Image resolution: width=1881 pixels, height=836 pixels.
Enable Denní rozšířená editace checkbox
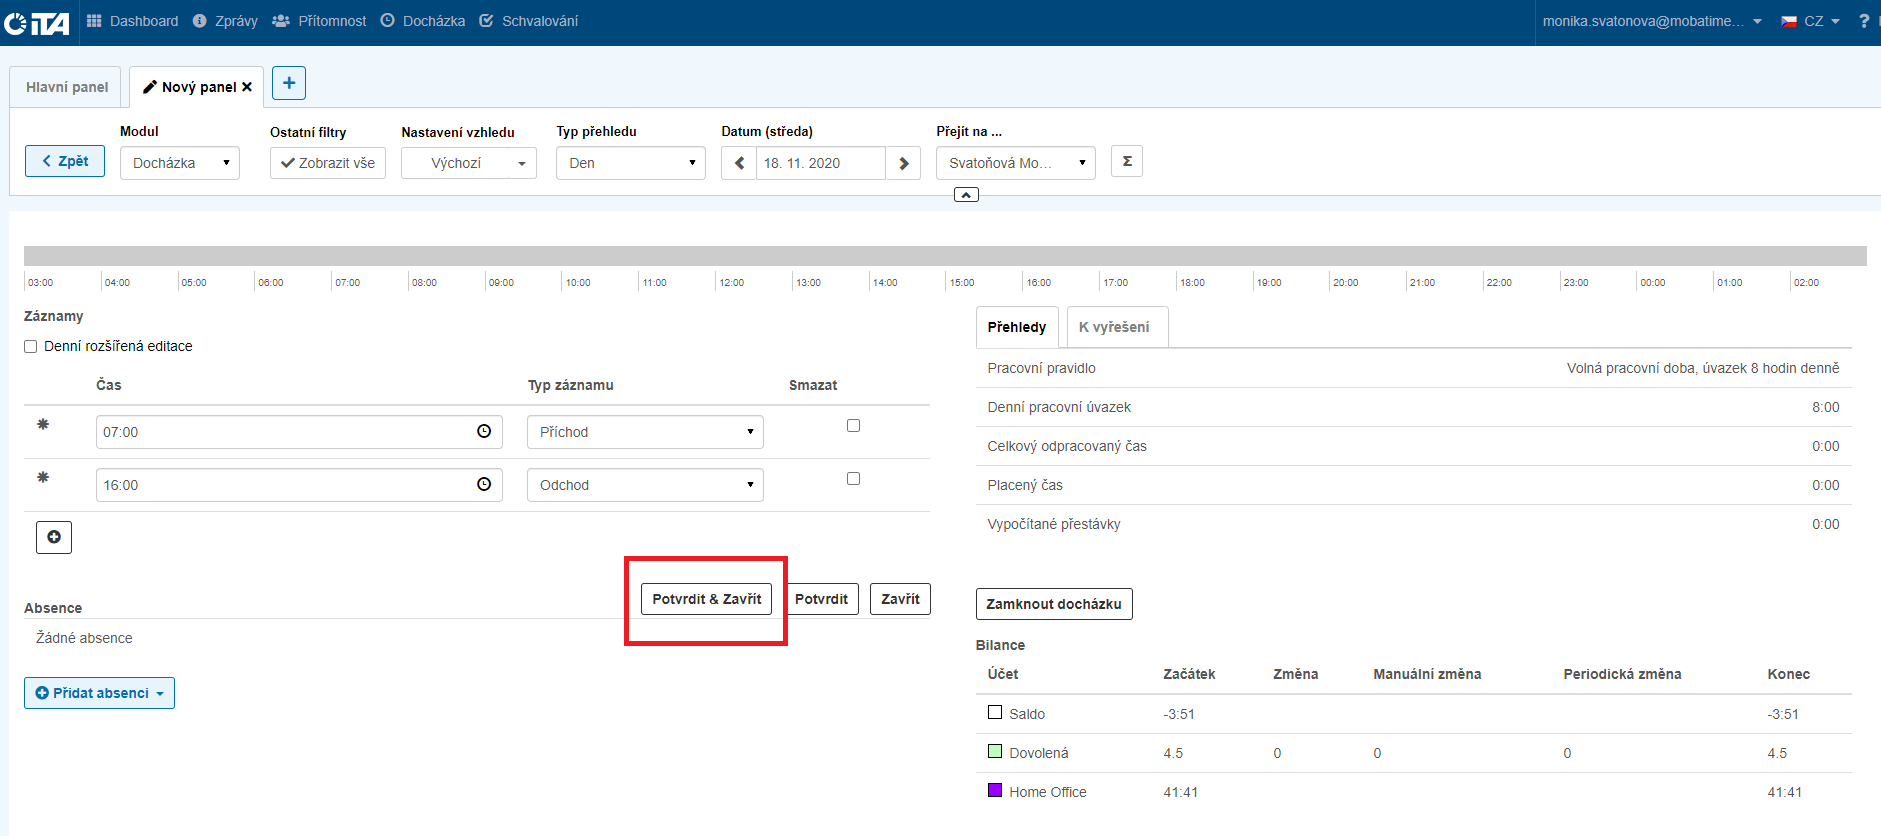coord(31,347)
